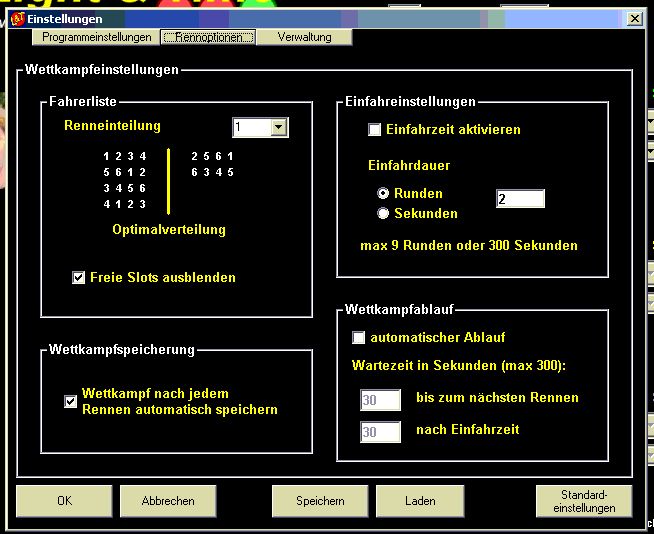This screenshot has height=534, width=654.
Task: Click the Einstellungen title bar app icon
Action: point(17,18)
